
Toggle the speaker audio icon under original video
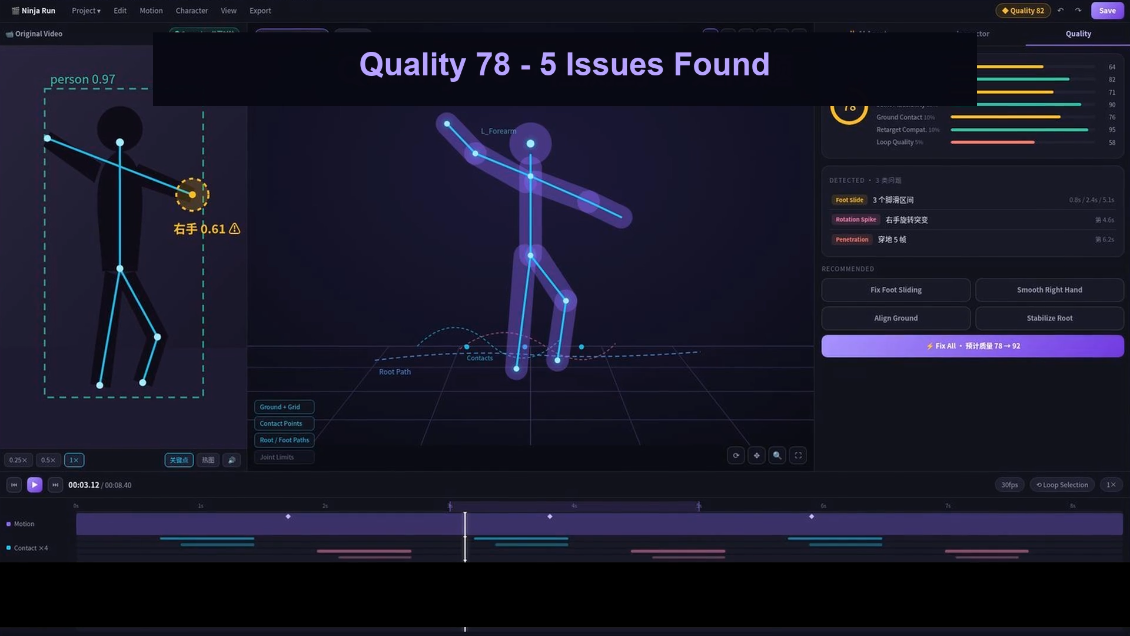(x=231, y=460)
